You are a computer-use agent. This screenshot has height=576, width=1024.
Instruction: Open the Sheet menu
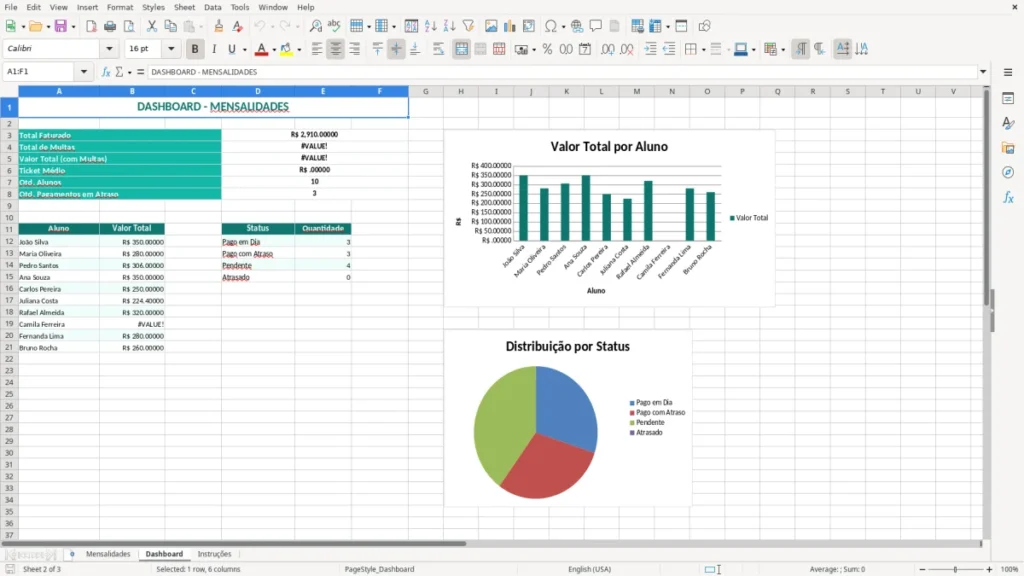pos(184,7)
